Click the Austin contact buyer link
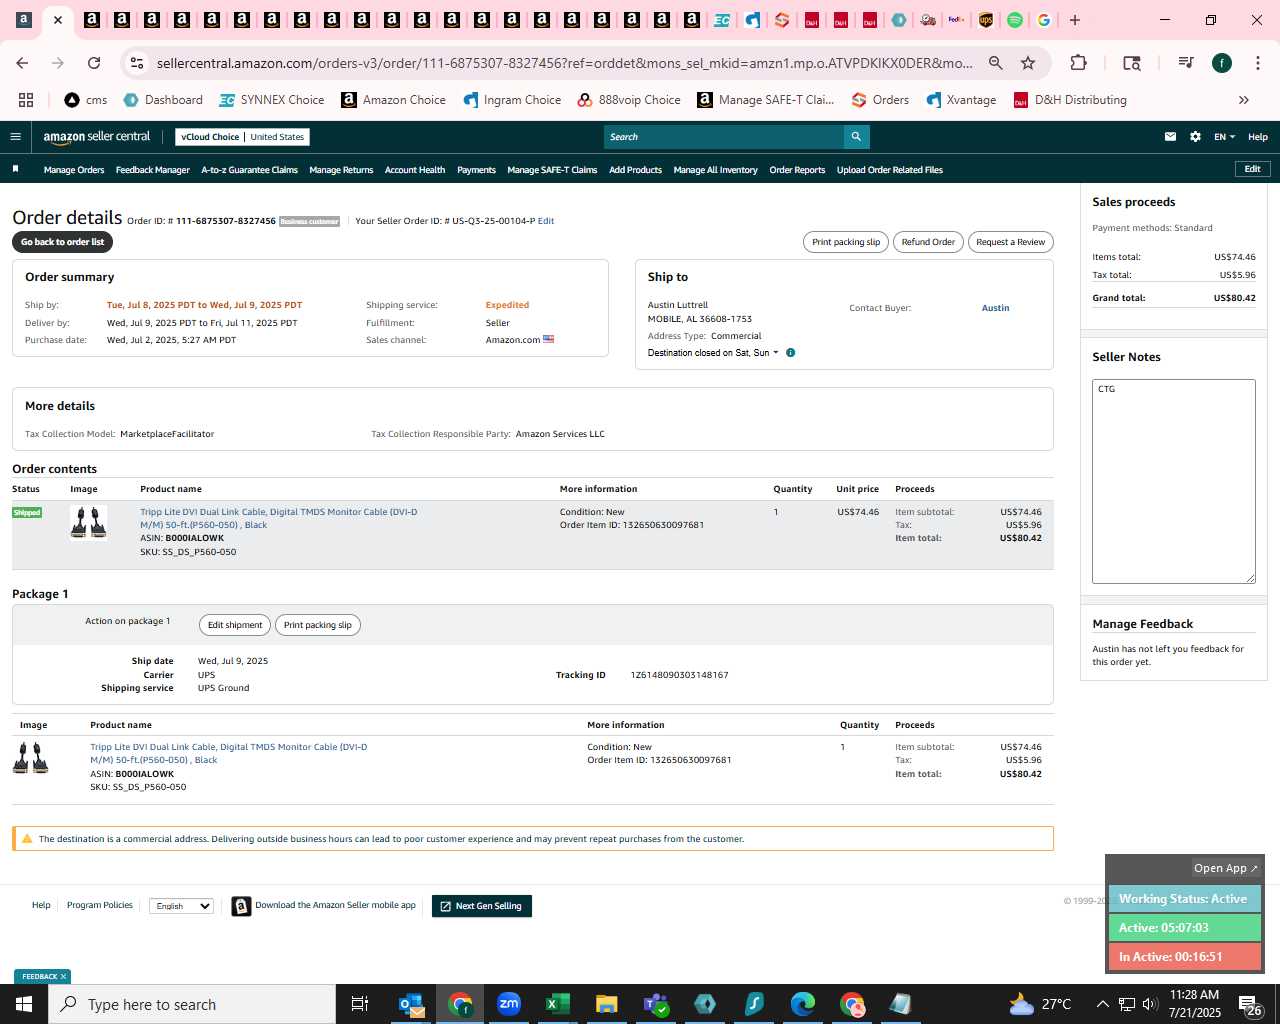 click(x=995, y=308)
